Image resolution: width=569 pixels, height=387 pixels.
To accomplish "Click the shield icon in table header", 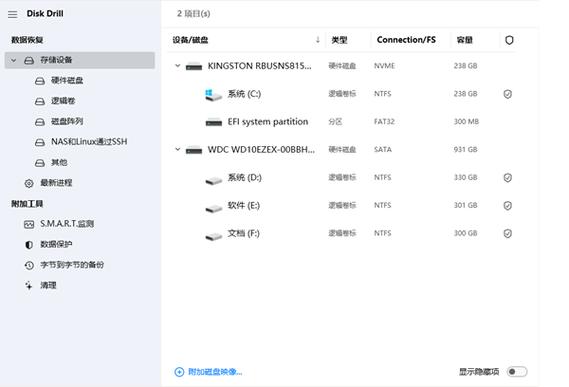I will point(509,40).
